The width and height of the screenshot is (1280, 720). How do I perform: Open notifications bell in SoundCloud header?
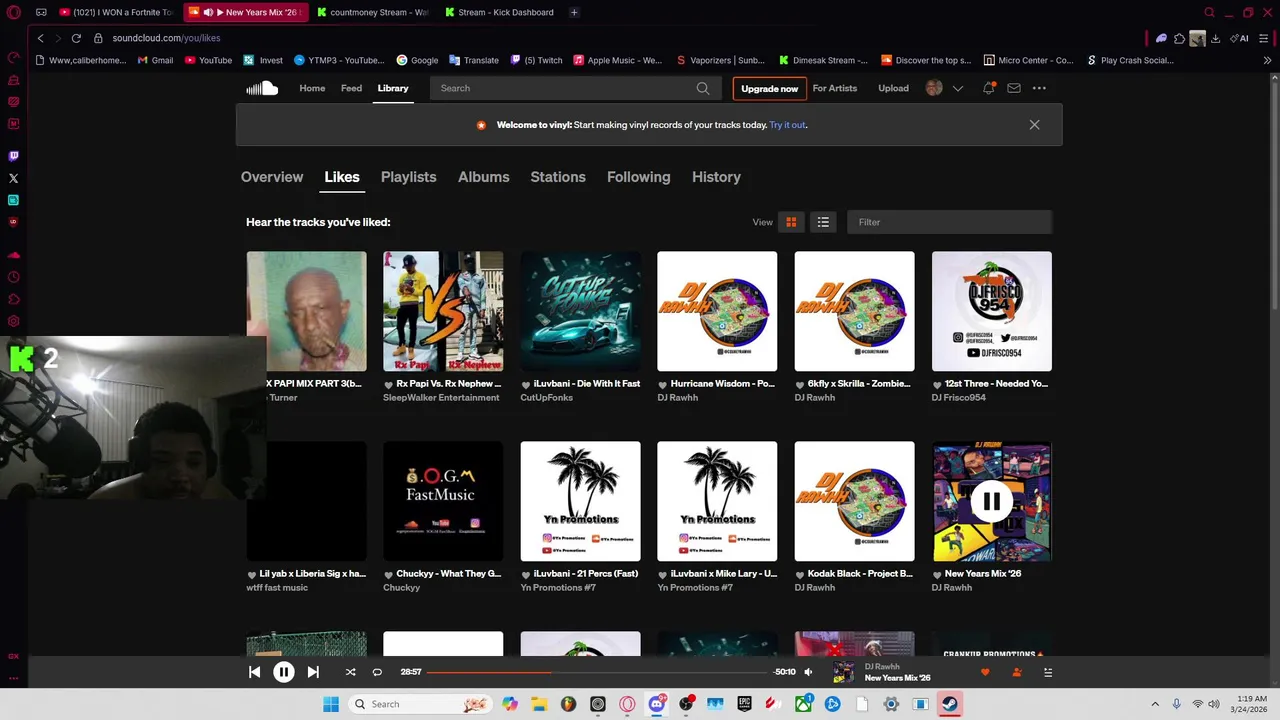pyautogui.click(x=988, y=88)
